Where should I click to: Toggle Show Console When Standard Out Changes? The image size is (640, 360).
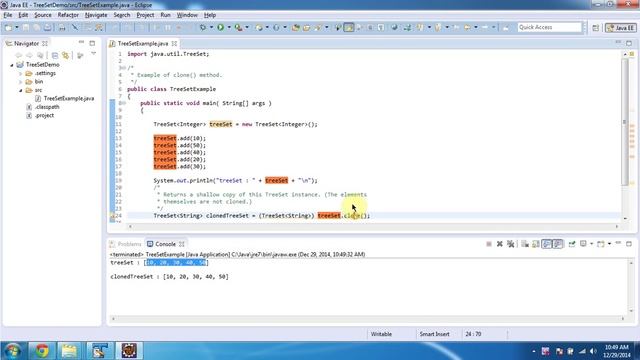(547, 244)
